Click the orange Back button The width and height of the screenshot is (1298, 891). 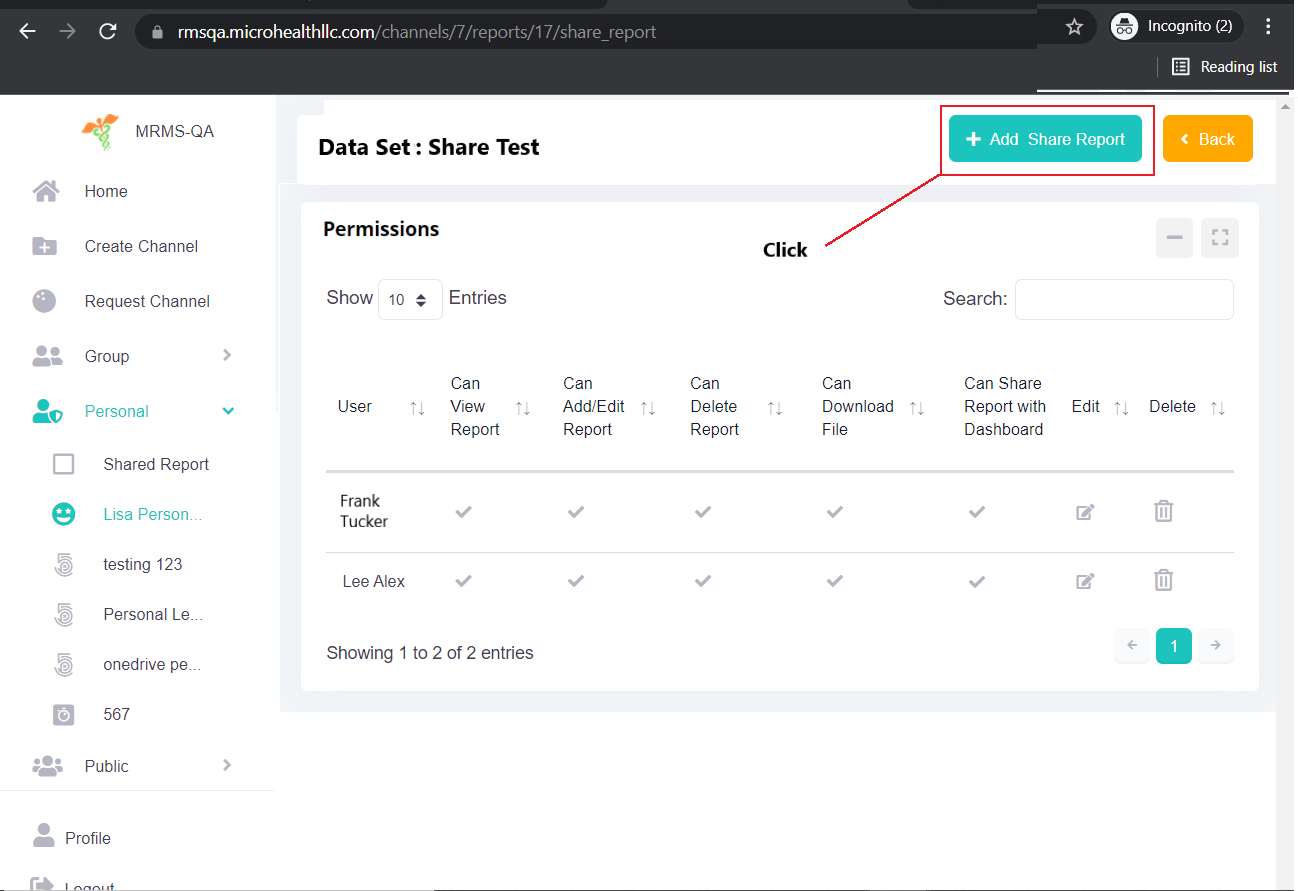(1207, 139)
